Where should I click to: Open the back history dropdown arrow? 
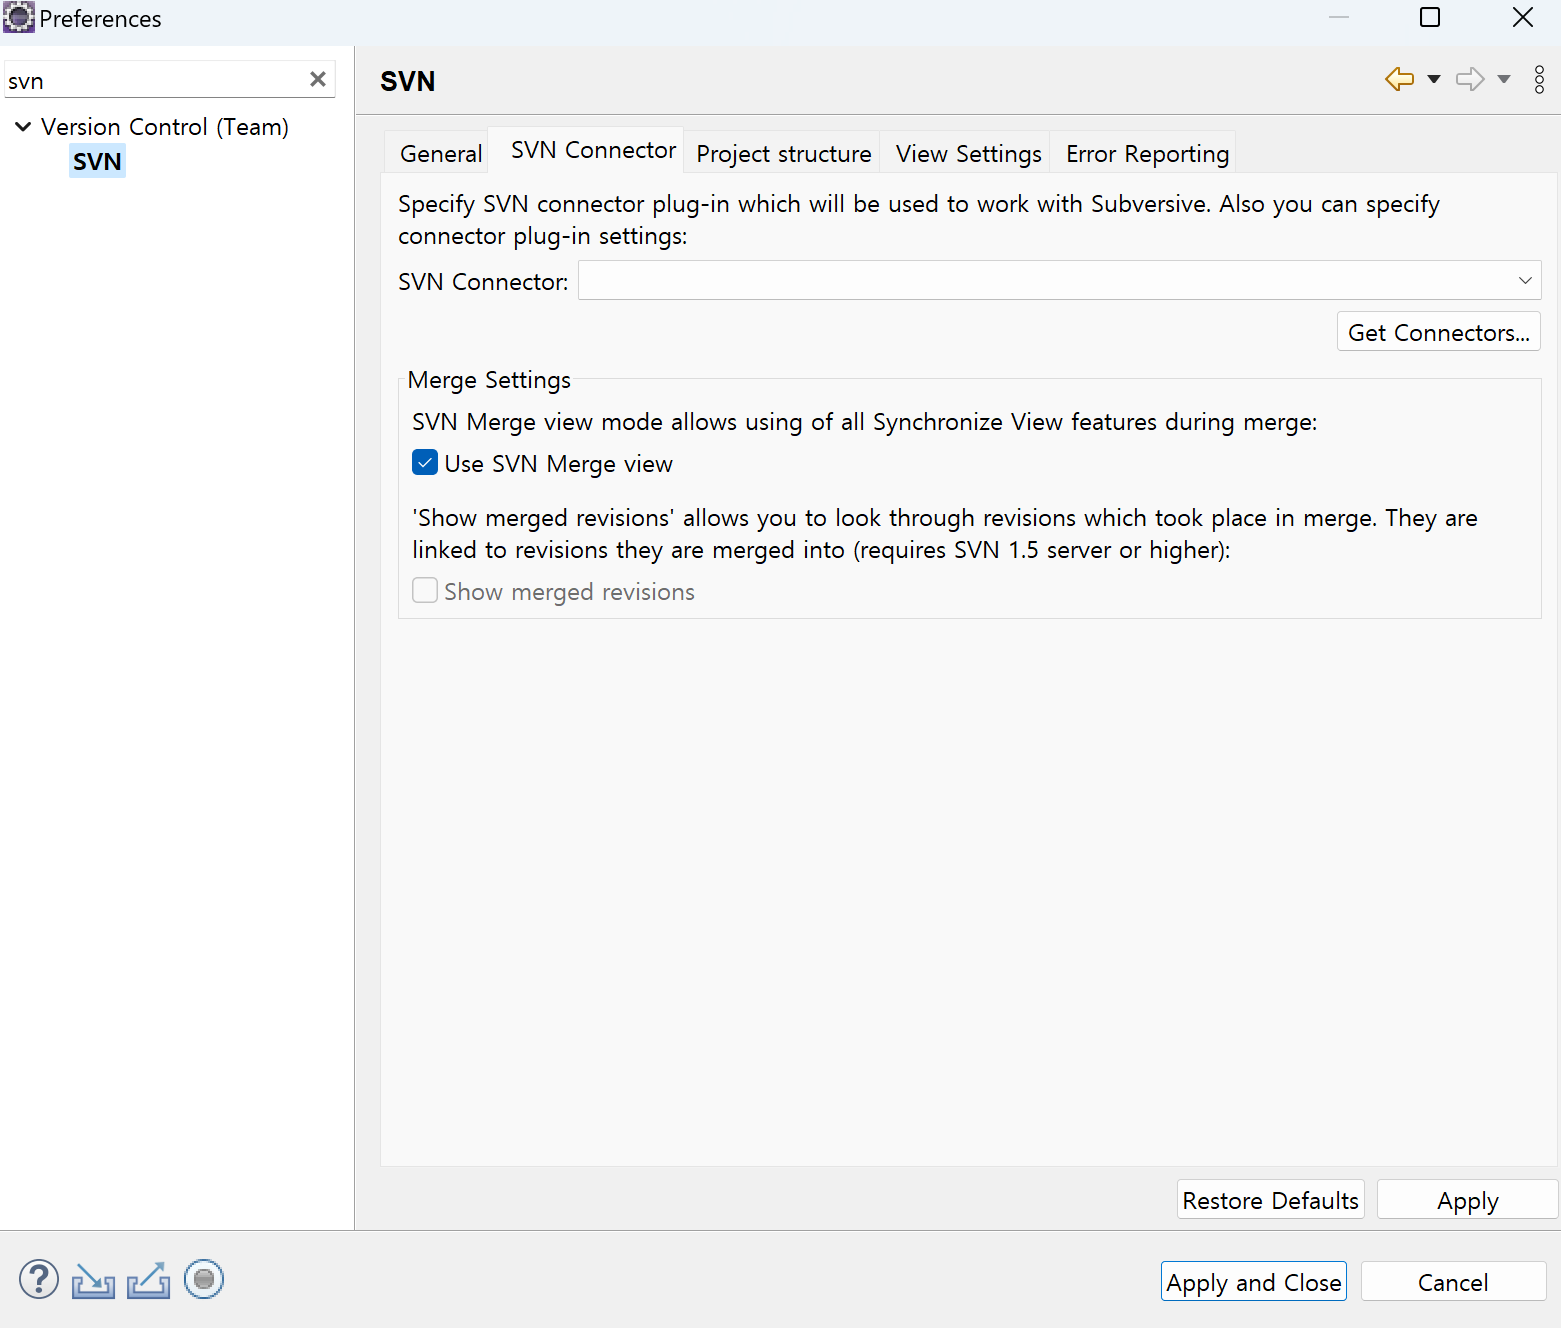1433,79
